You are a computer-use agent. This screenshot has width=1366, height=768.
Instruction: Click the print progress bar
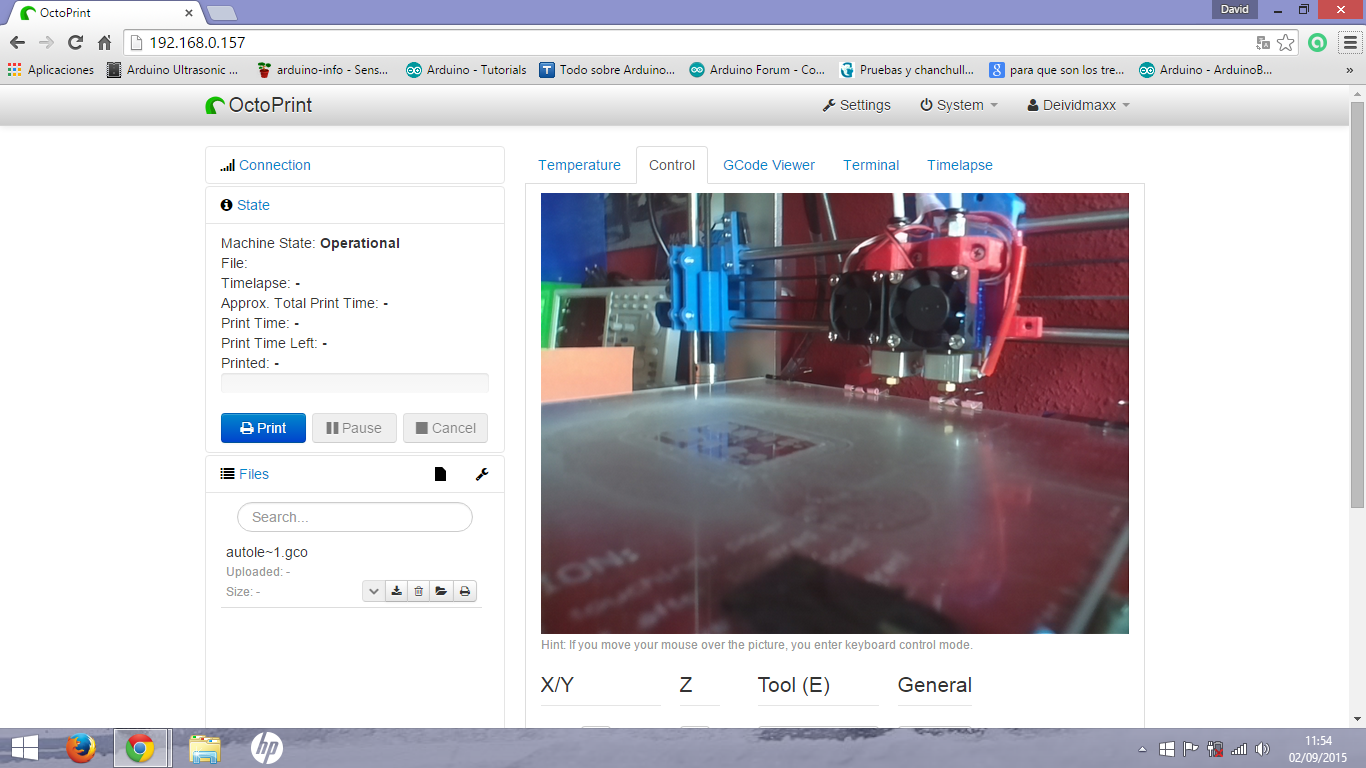point(355,383)
